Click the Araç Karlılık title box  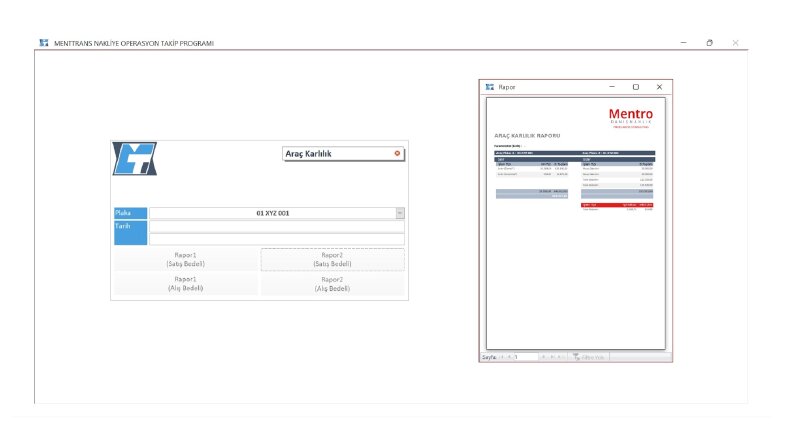[343, 154]
